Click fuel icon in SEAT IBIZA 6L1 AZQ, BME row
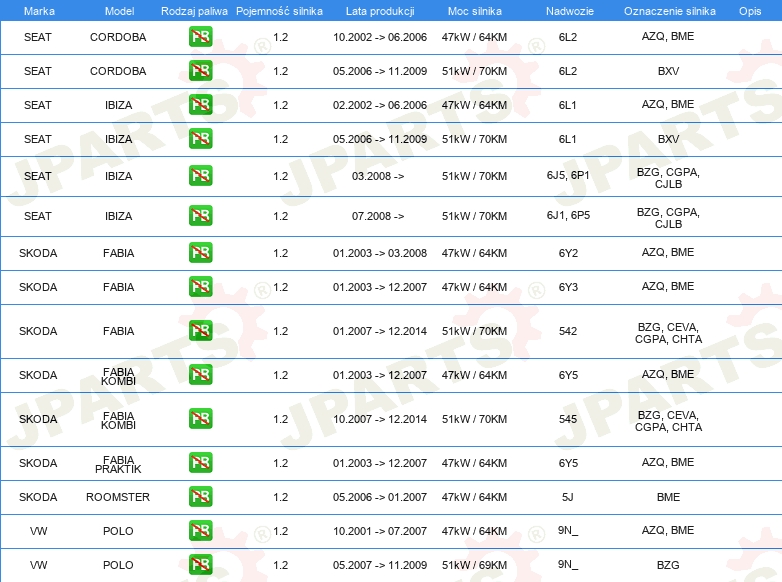The width and height of the screenshot is (782, 582). click(200, 105)
